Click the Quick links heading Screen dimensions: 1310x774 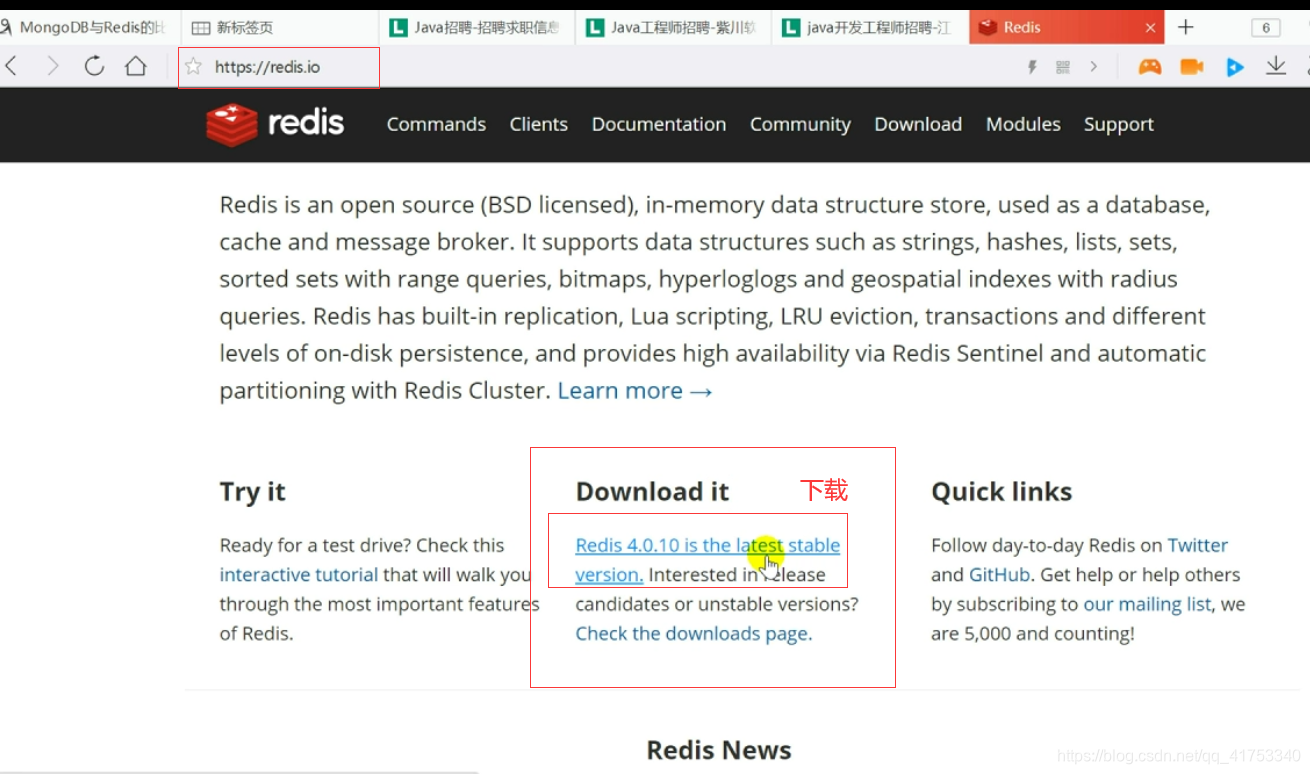tap(1002, 491)
